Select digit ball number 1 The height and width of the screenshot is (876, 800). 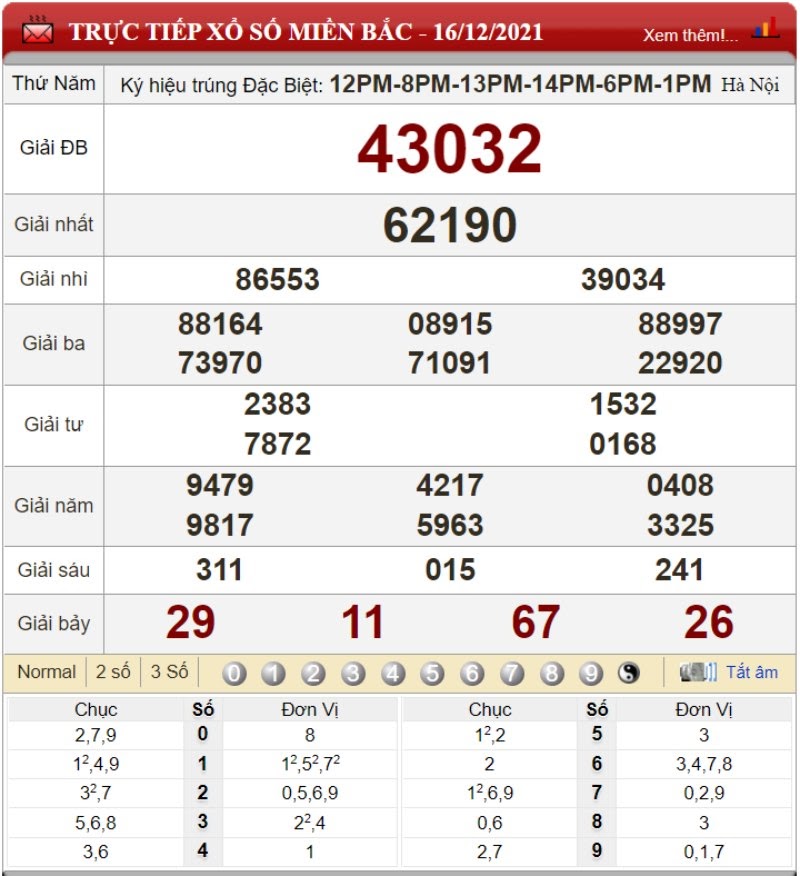[x=274, y=673]
